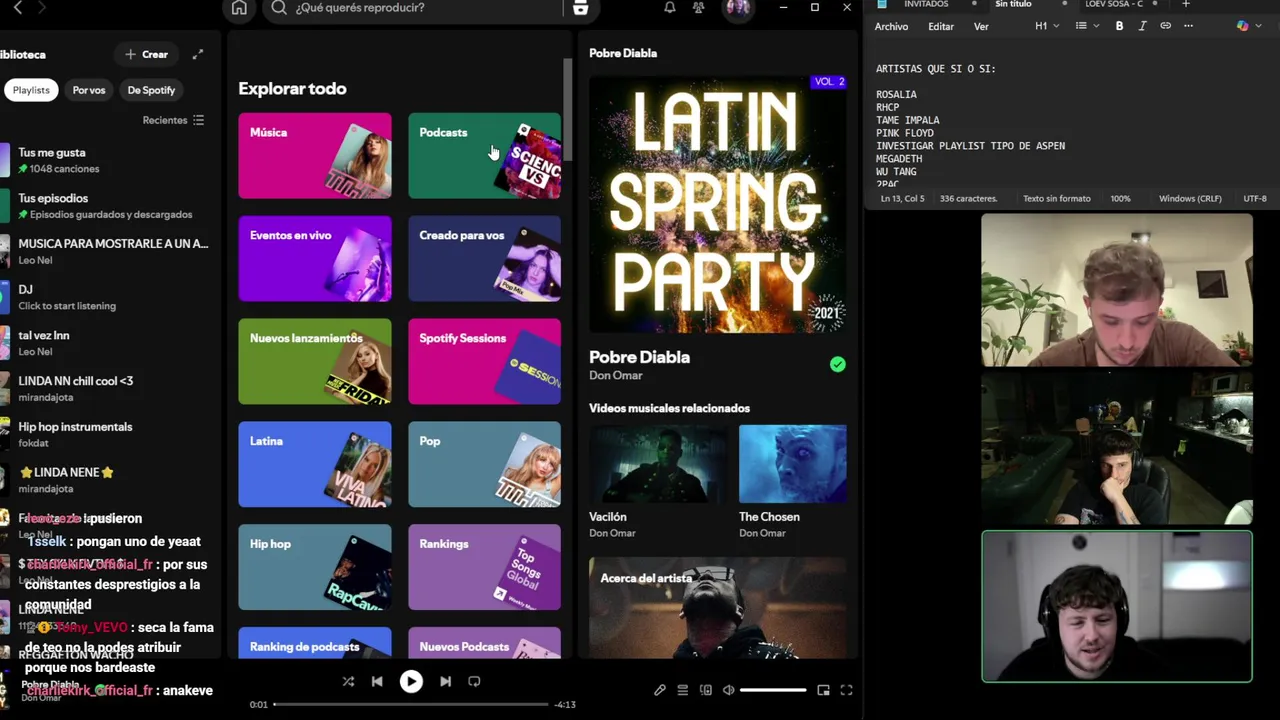1280x720 pixels.
Task: Open Ver menu in Notepad
Action: 981,27
